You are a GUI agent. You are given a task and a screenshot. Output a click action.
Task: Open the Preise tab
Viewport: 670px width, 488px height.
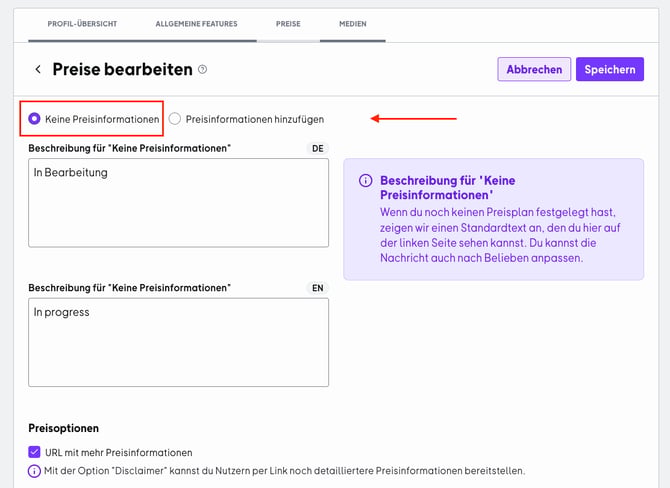(x=288, y=24)
